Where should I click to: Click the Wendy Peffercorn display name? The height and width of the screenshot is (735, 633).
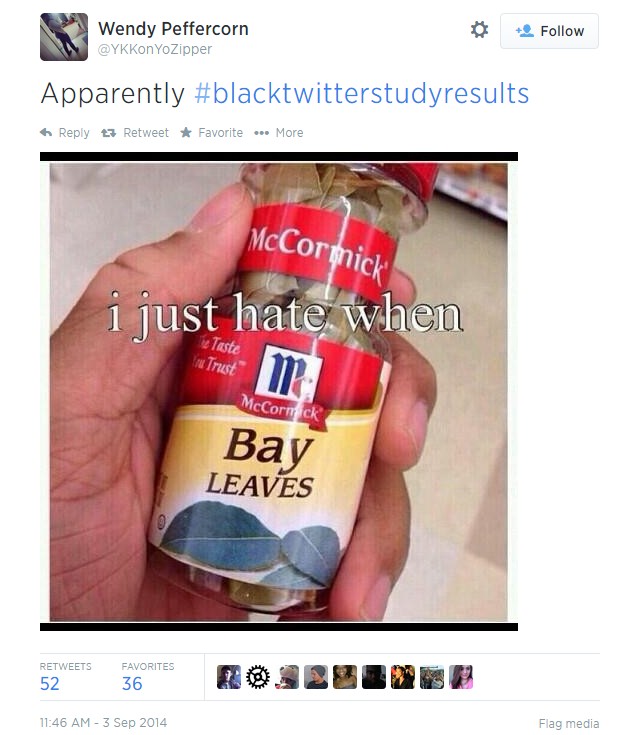173,29
